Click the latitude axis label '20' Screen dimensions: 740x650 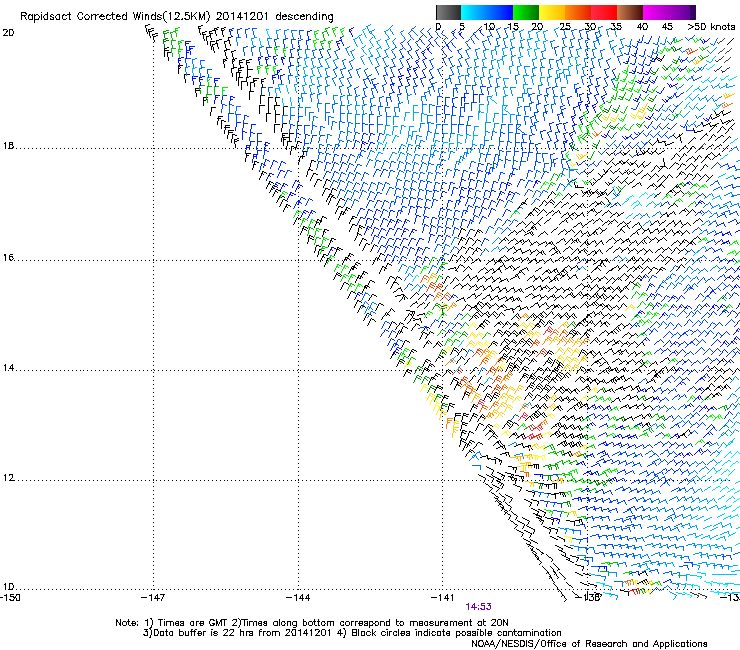coord(8,33)
